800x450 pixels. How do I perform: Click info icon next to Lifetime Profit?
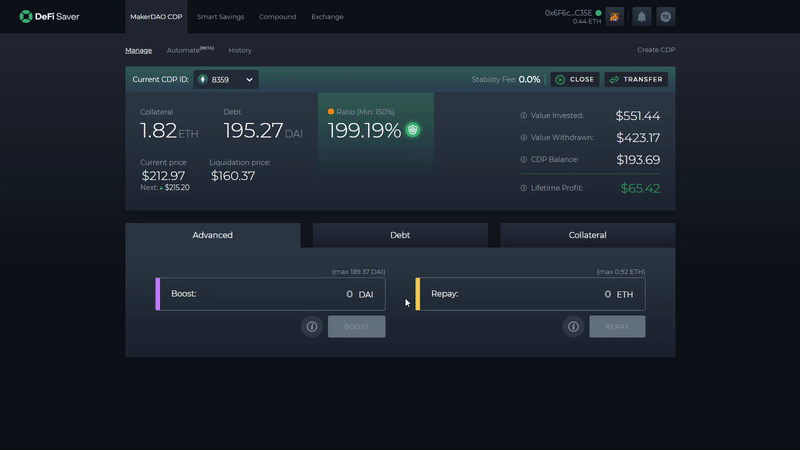coord(523,188)
